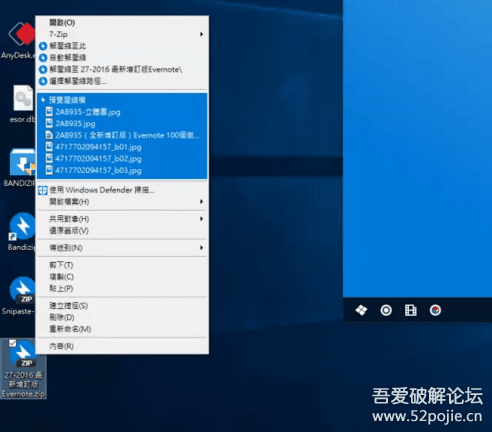
Task: Click 2A8935 Evernote 100 file name text
Action: [x=127, y=135]
